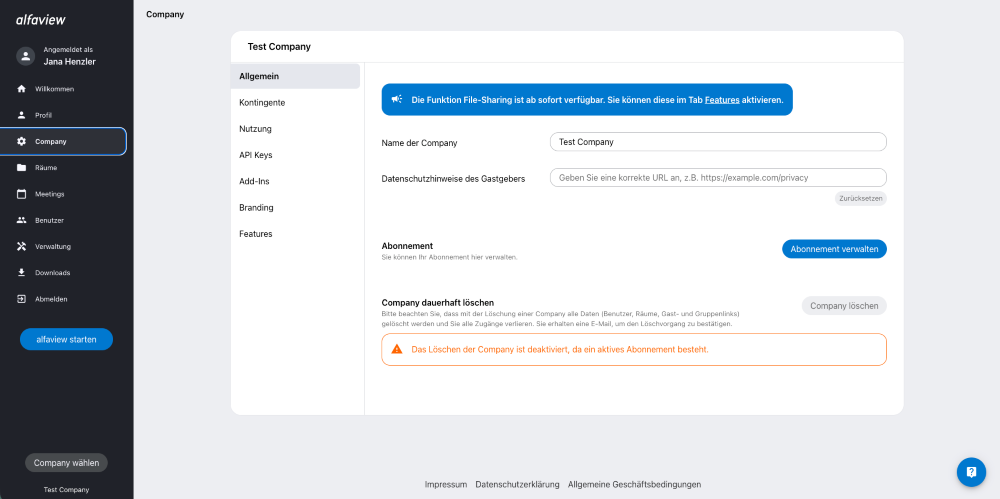The width and height of the screenshot is (1000, 499).
Task: Click the Company löschen button
Action: [844, 306]
